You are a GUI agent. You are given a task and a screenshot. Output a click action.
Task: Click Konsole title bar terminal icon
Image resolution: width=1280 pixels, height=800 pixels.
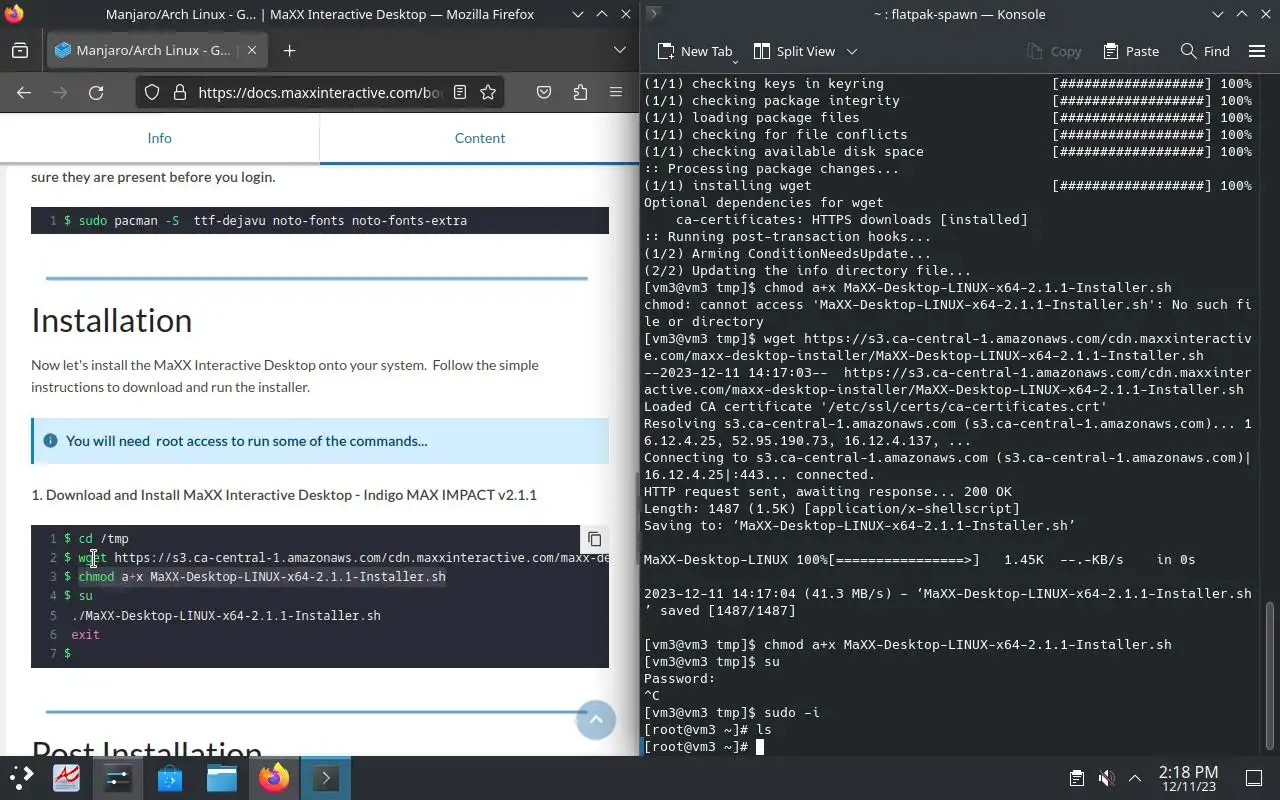[x=652, y=14]
